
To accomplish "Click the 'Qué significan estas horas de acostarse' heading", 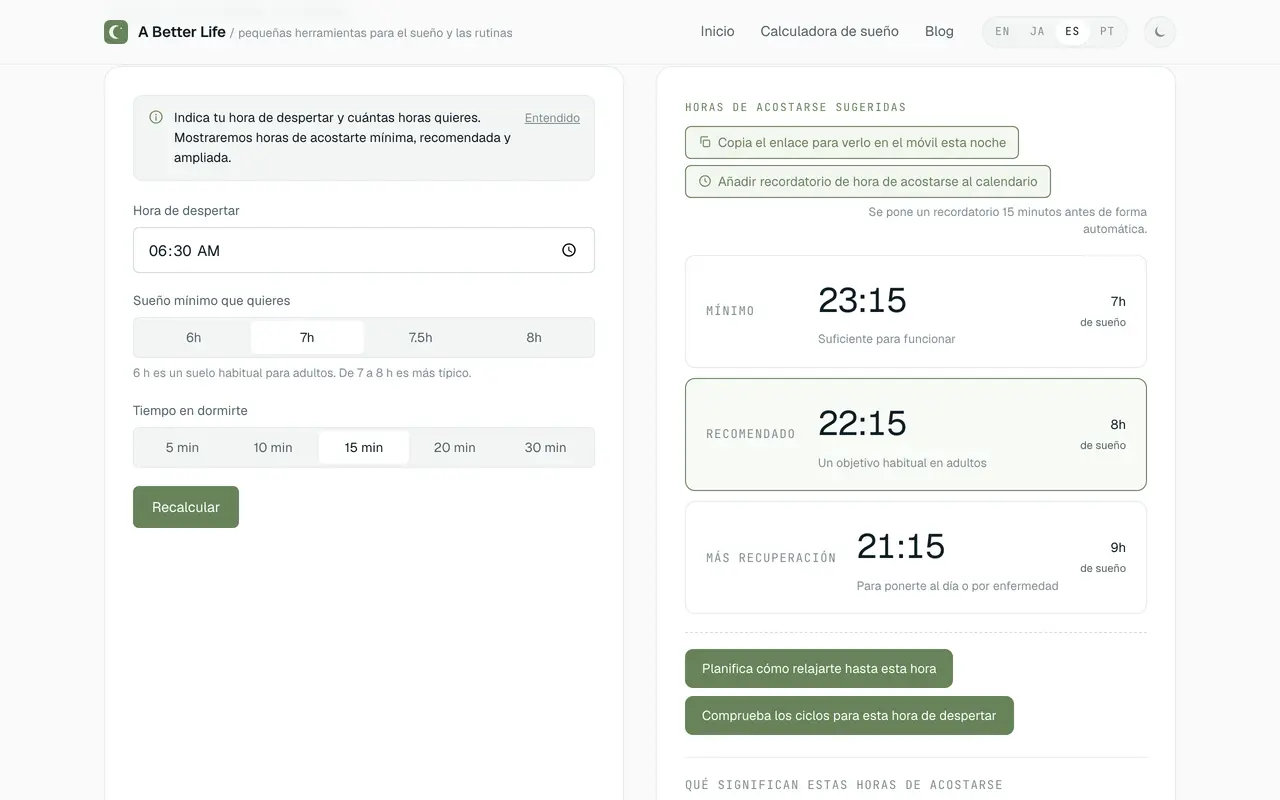I will (844, 785).
